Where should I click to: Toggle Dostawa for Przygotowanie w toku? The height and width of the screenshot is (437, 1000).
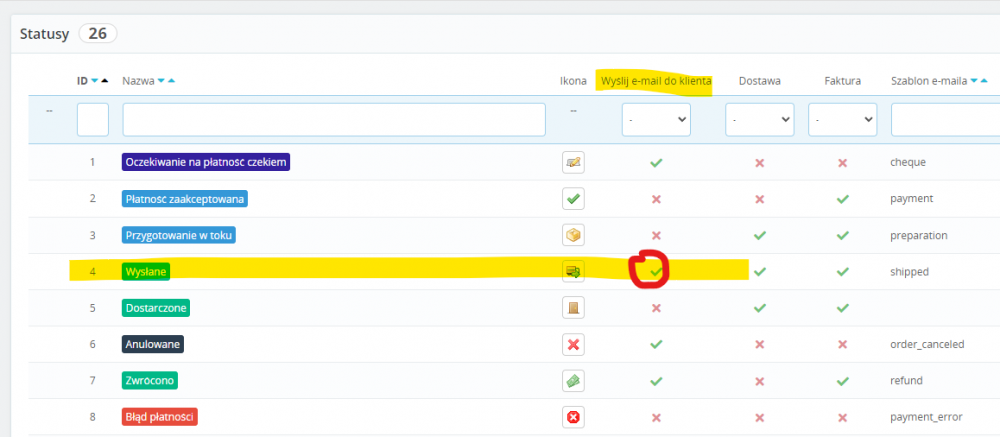click(x=759, y=235)
